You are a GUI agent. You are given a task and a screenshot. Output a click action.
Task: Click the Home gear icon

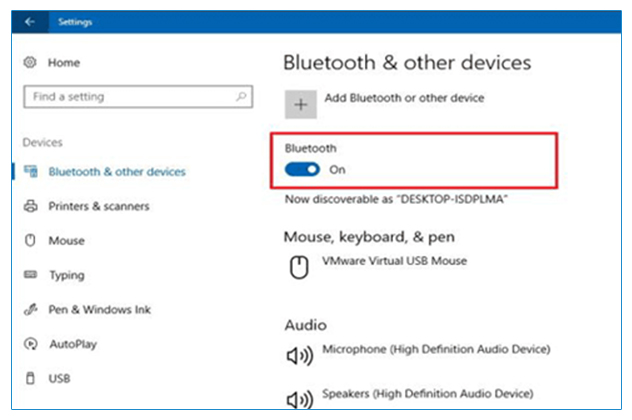point(30,62)
